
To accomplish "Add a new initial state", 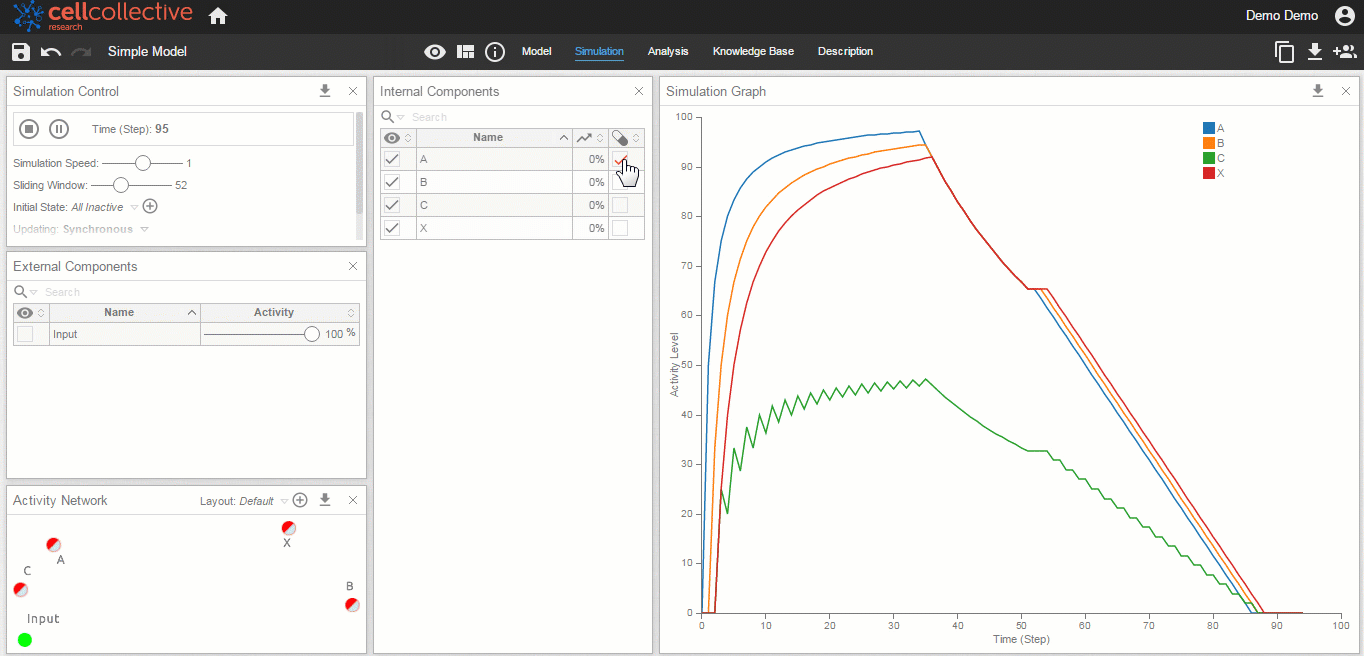I will coord(150,207).
